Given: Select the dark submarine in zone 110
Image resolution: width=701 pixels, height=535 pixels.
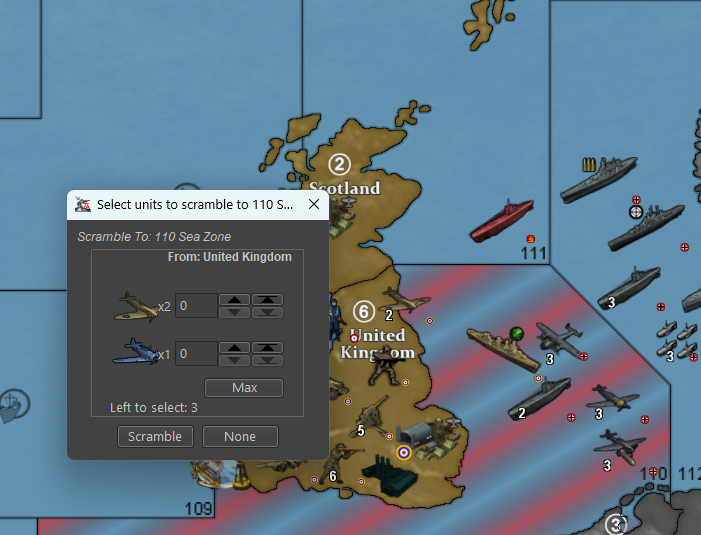Looking at the screenshot, I should [x=539, y=398].
